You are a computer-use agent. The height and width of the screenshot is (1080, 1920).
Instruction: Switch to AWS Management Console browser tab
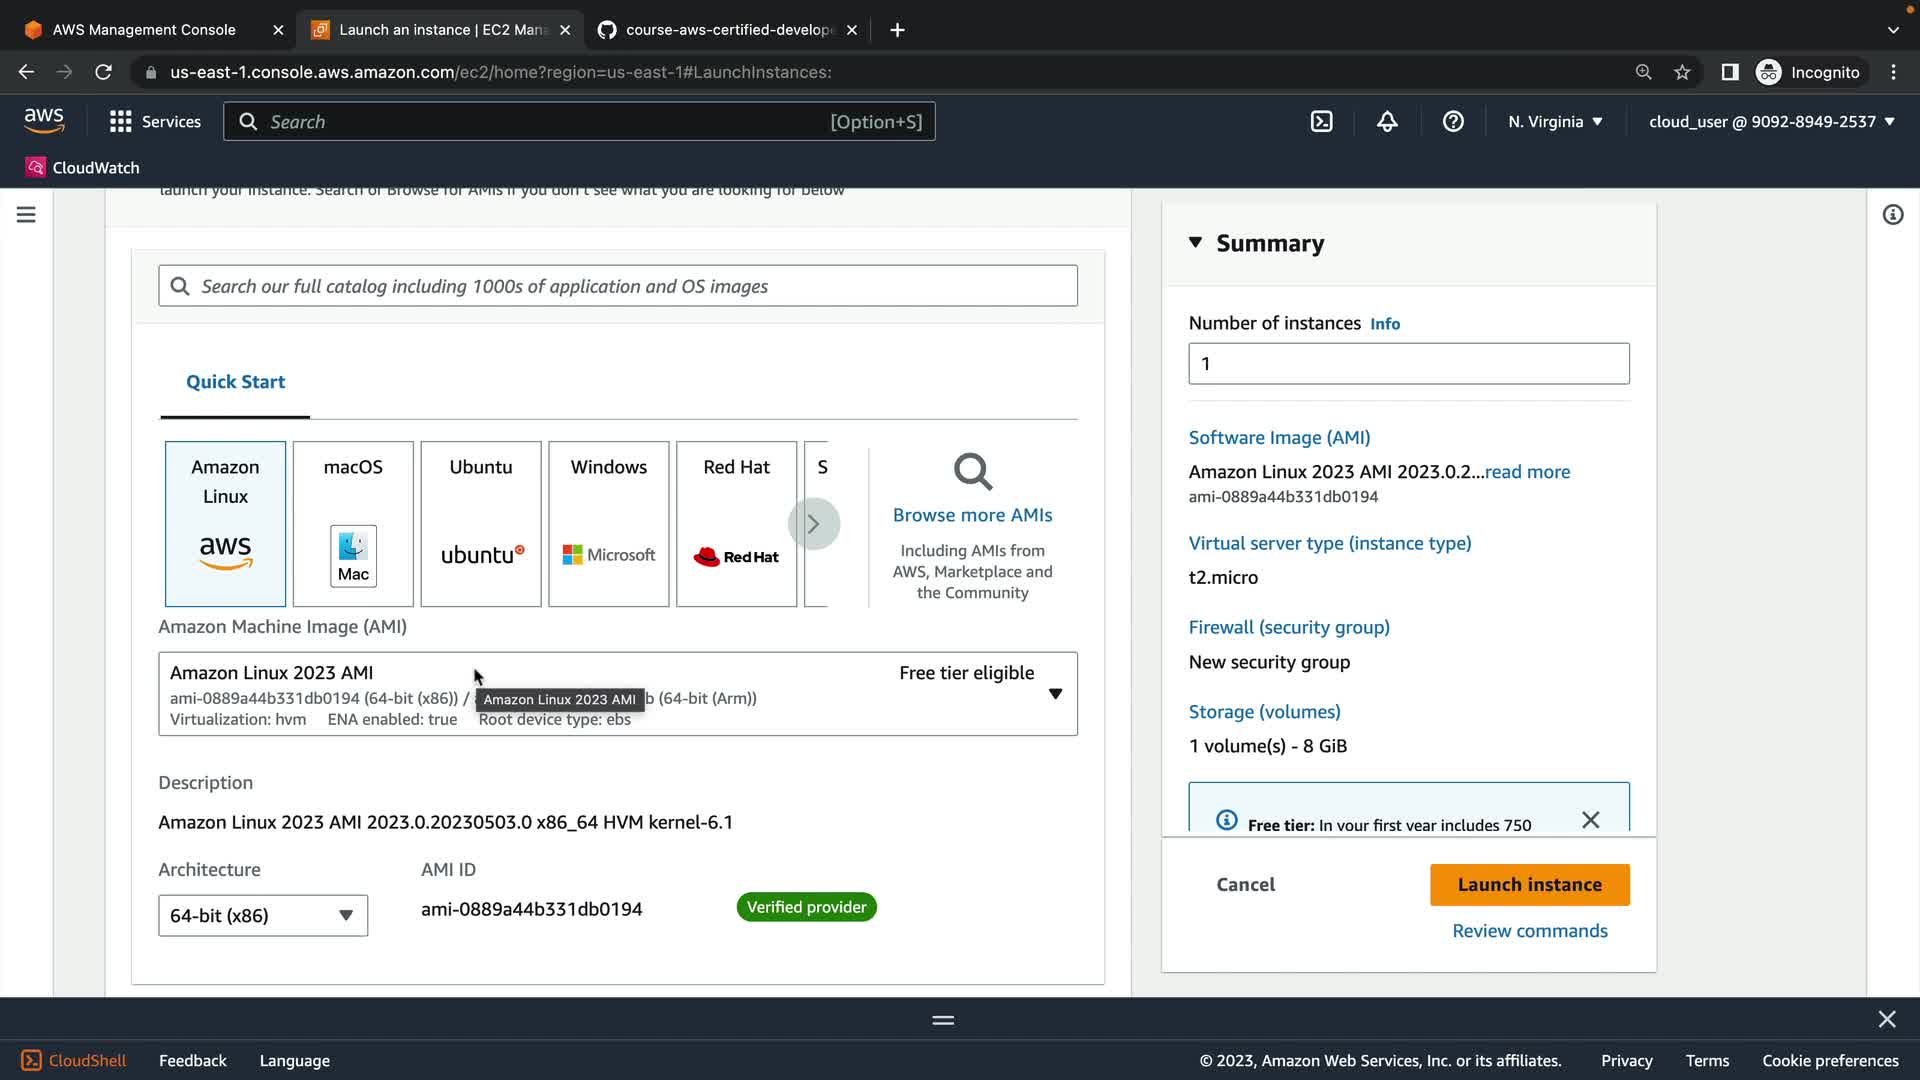144,30
